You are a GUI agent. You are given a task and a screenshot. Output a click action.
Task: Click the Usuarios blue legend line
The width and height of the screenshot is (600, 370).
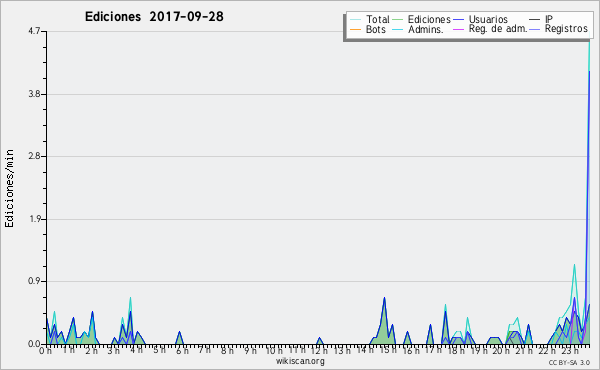[x=458, y=20]
